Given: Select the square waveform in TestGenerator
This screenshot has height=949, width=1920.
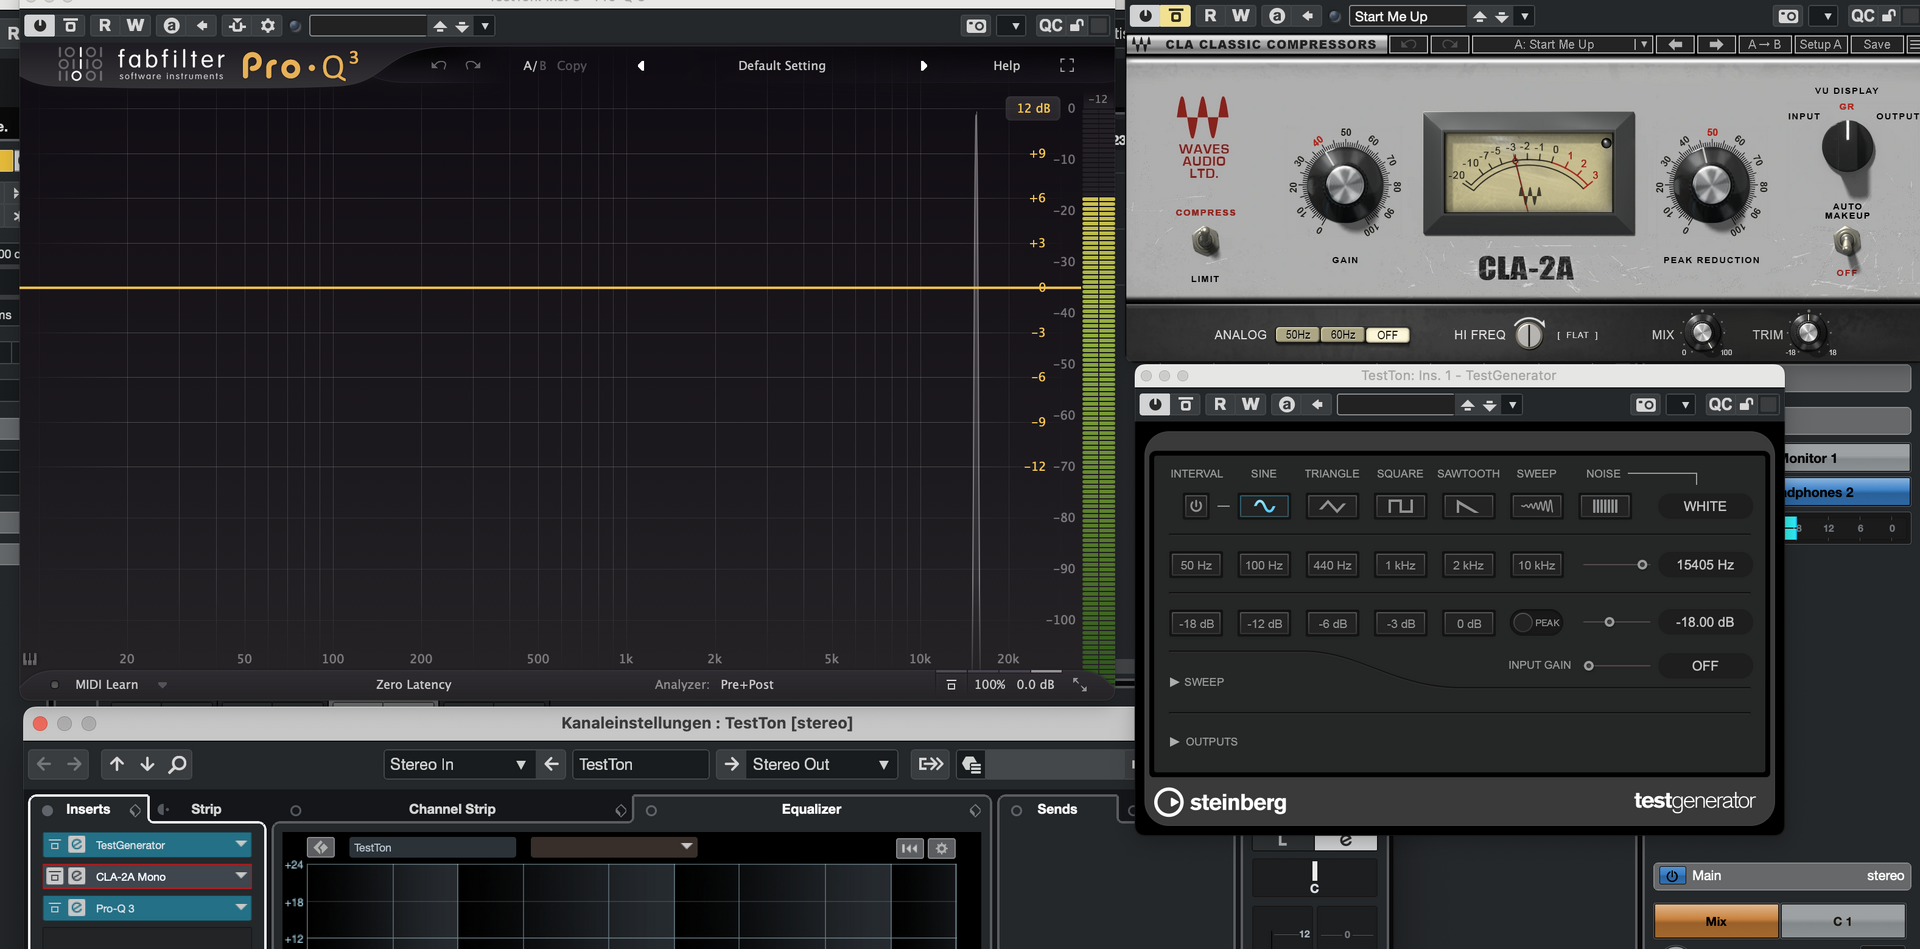Looking at the screenshot, I should [x=1400, y=506].
